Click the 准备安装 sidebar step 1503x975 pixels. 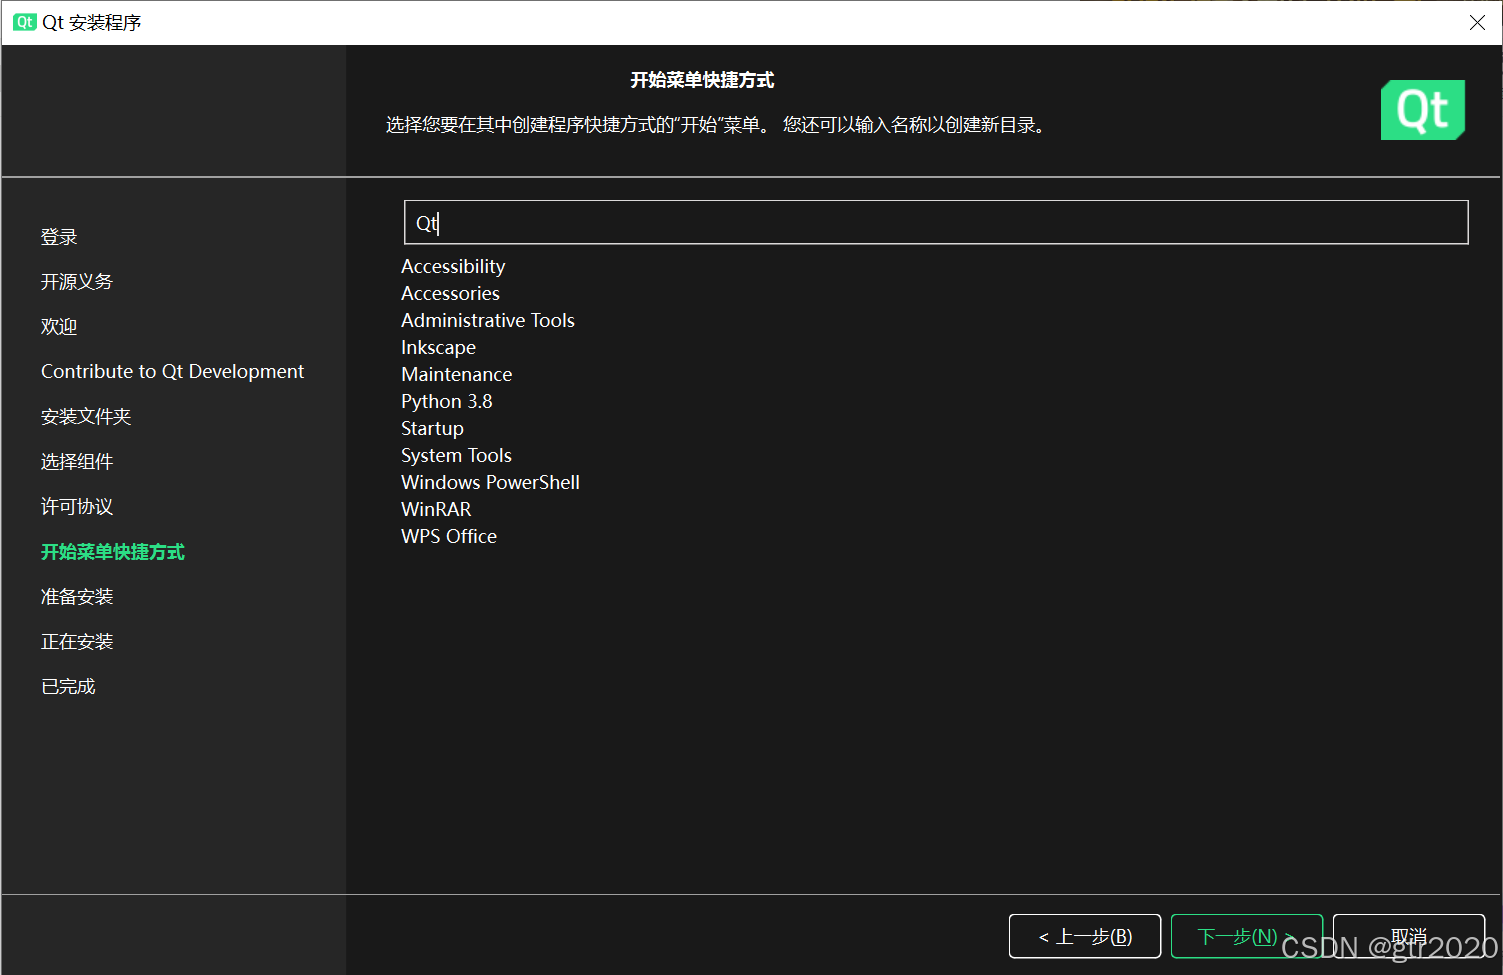77,596
